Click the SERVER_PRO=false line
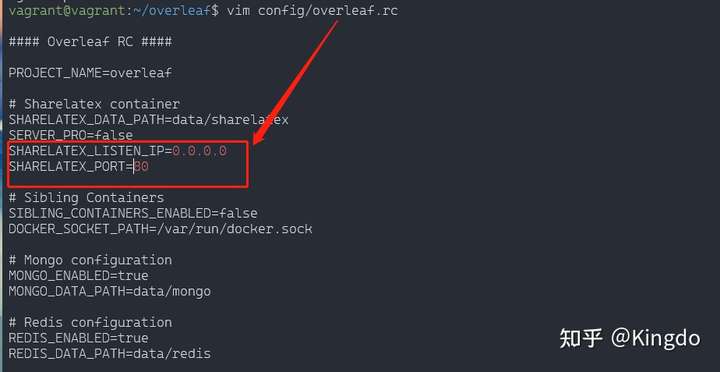Image resolution: width=720 pixels, height=372 pixels. [x=71, y=135]
